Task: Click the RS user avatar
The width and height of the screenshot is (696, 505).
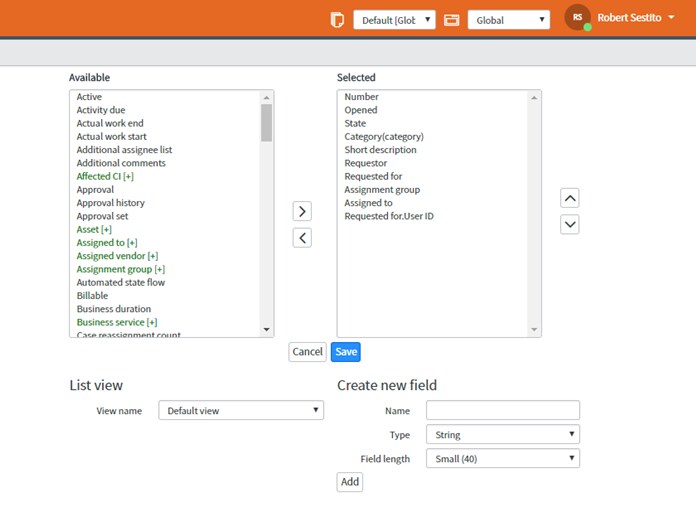Action: pyautogui.click(x=577, y=17)
